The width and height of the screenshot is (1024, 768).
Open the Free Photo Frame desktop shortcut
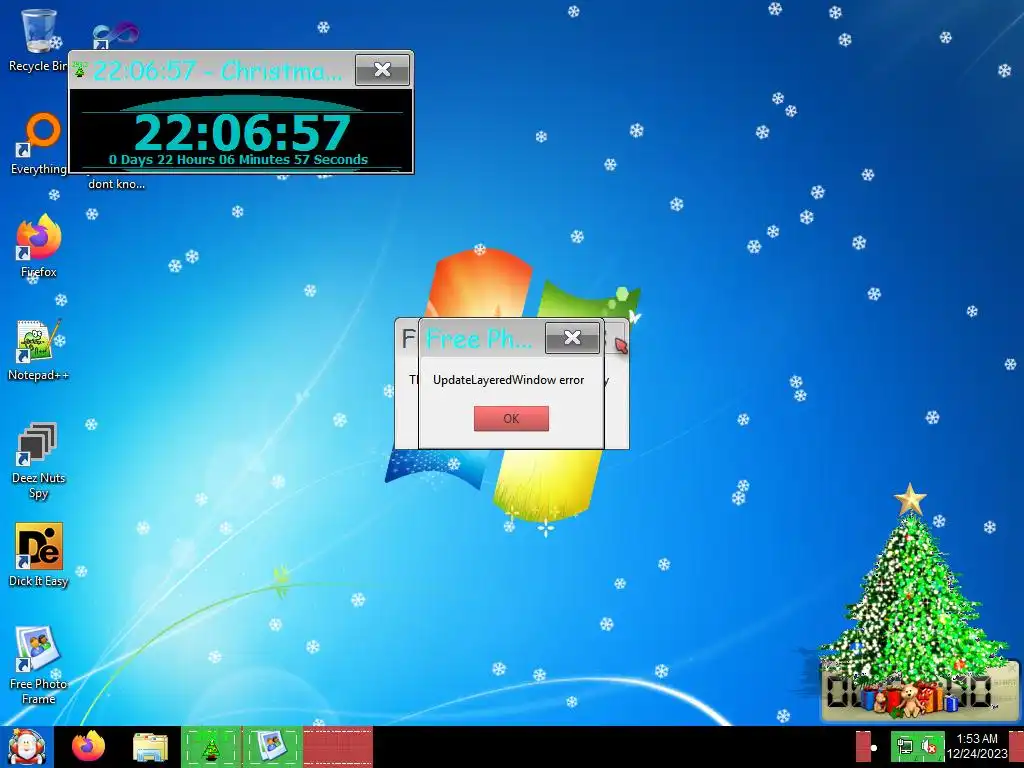tap(39, 665)
